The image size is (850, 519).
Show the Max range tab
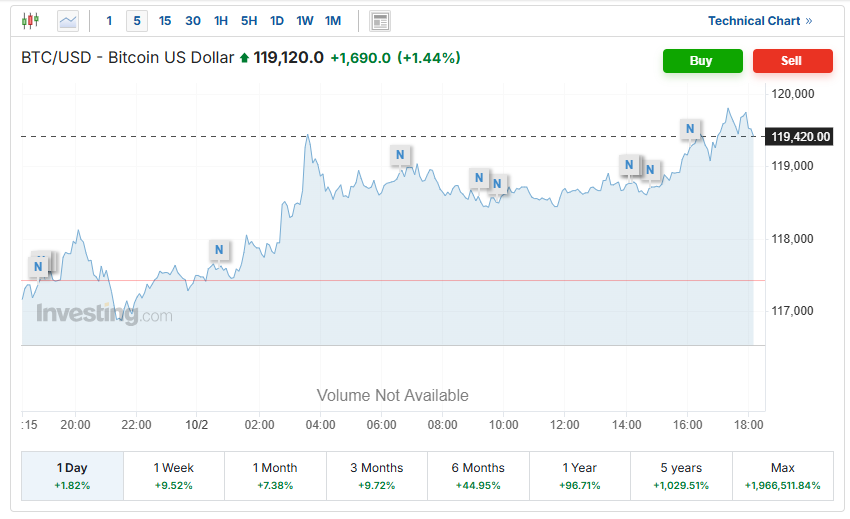tap(782, 476)
